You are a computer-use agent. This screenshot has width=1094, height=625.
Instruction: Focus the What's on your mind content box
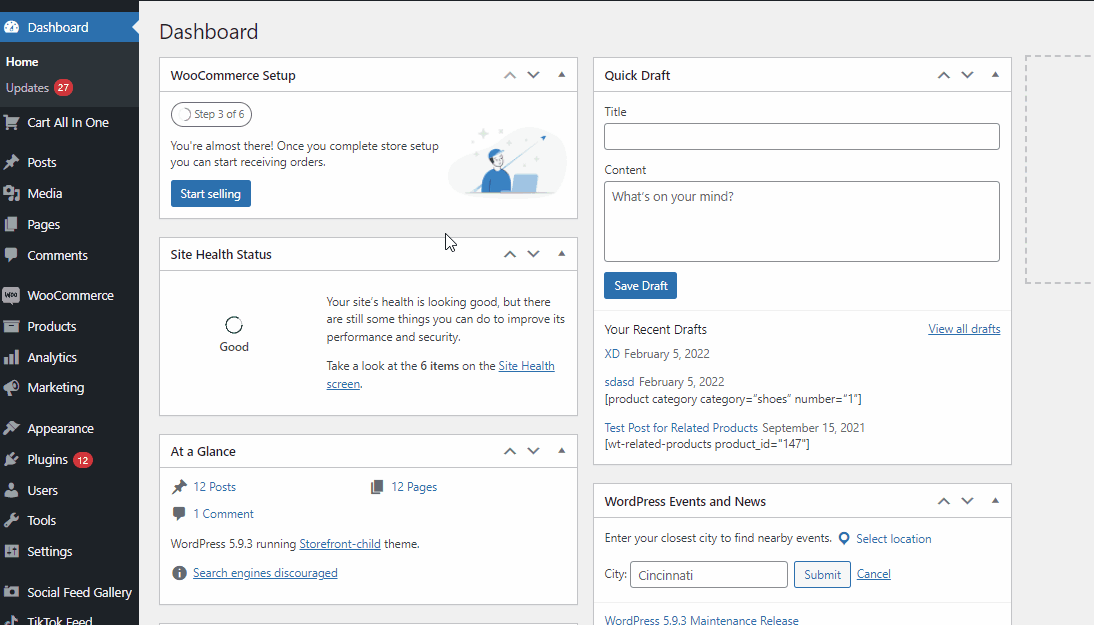(802, 222)
